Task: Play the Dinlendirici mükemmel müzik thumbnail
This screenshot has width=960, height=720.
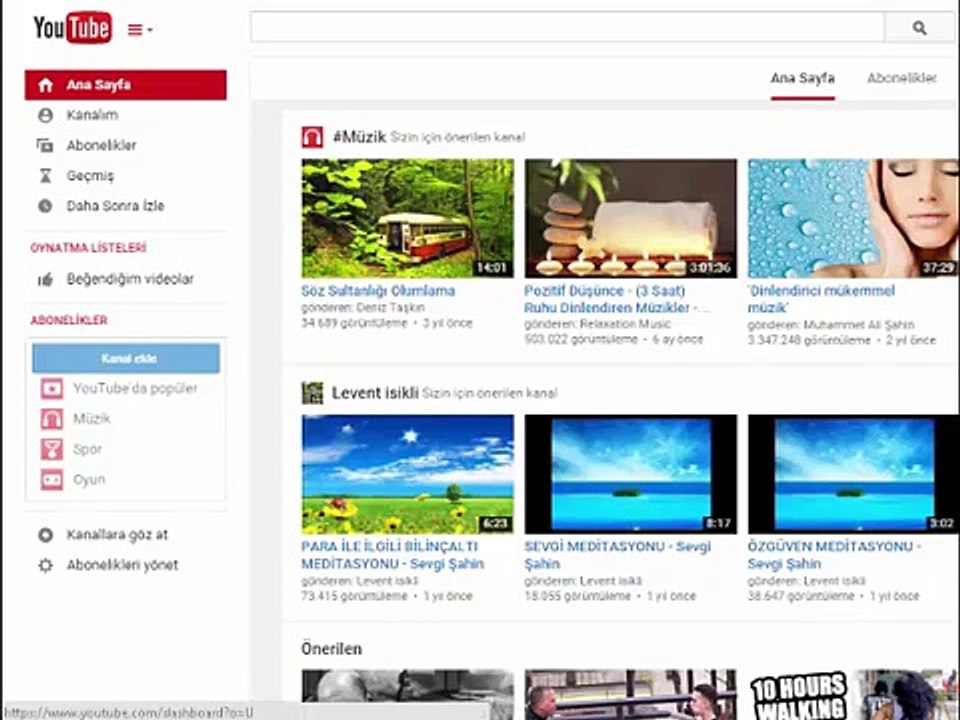Action: [853, 218]
